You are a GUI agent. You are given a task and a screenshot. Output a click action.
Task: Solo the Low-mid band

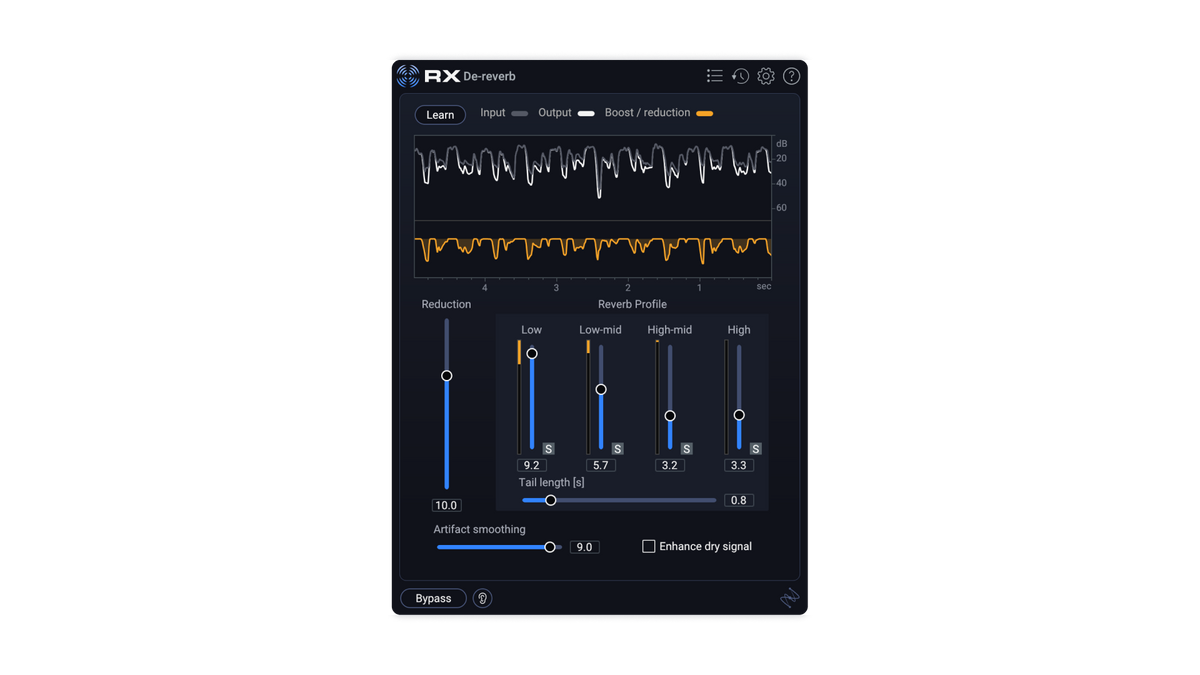[x=617, y=449]
